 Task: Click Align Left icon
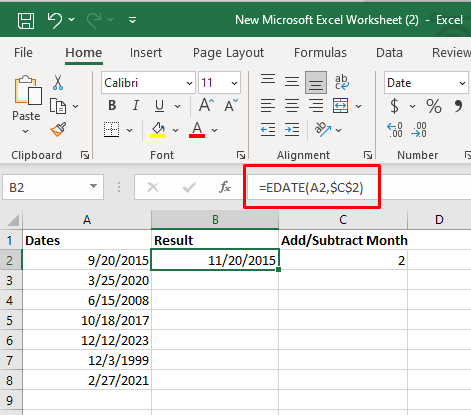click(268, 106)
